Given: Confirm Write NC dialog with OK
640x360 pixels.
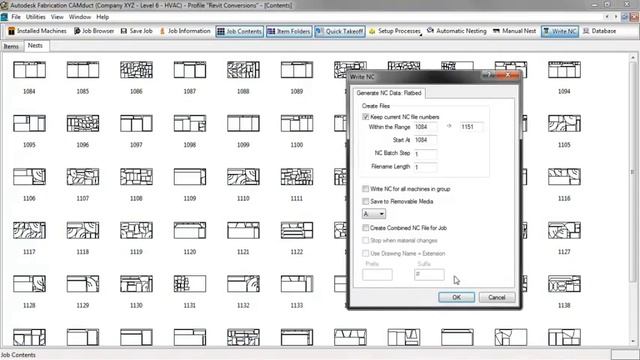Looking at the screenshot, I should [456, 298].
